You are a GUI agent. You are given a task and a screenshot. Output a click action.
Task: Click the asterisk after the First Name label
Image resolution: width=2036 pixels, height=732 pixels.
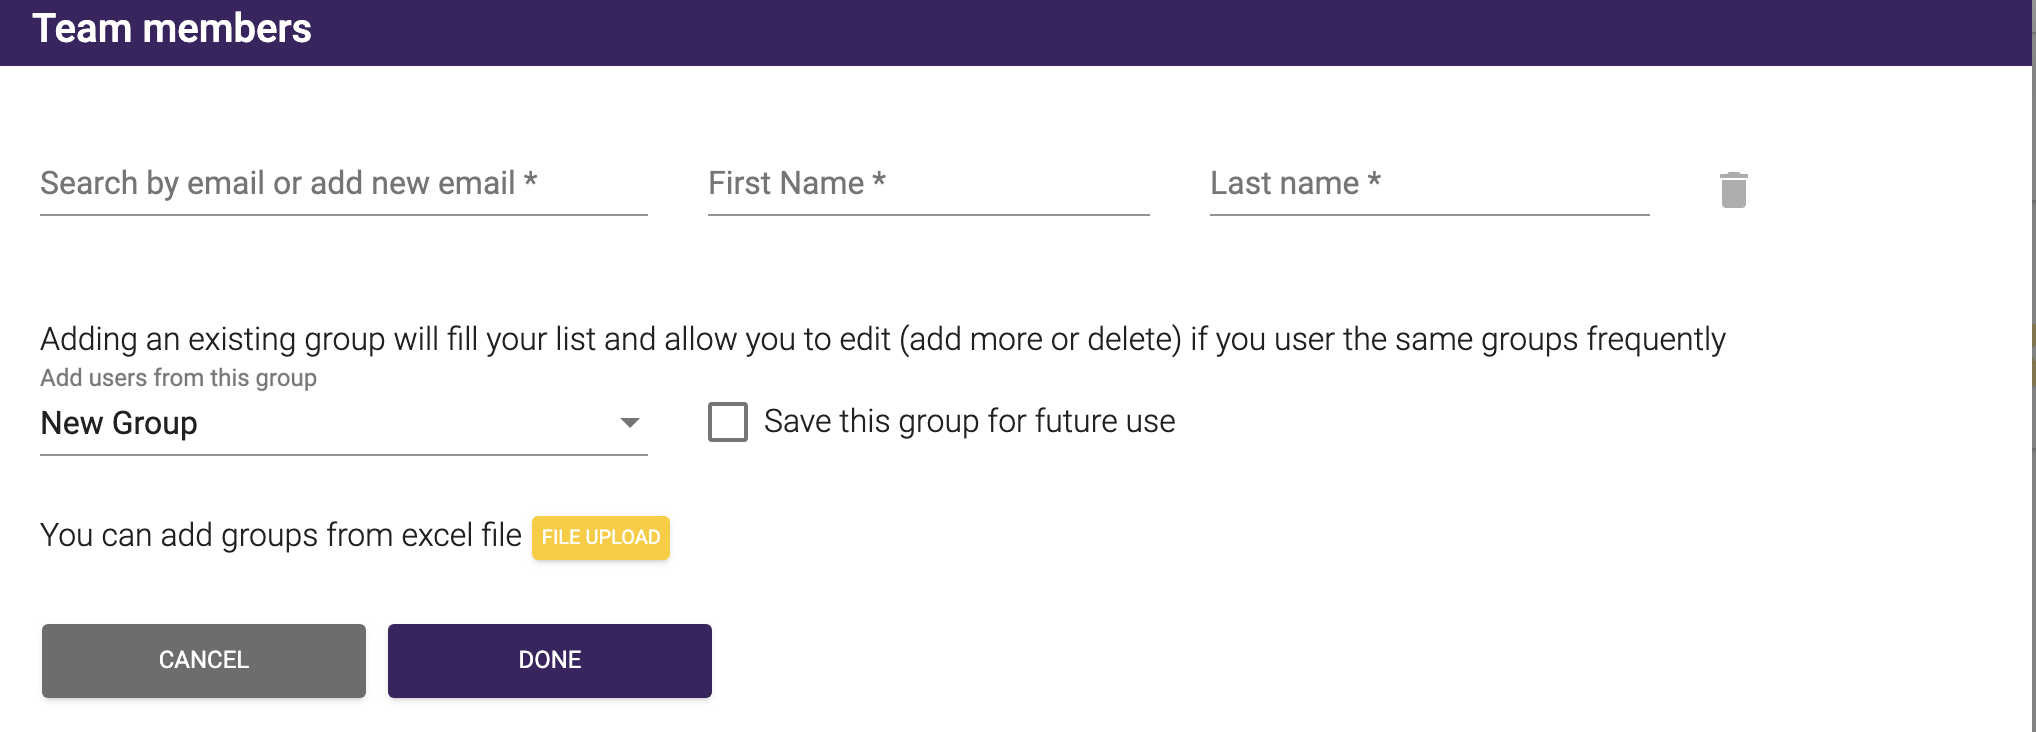tap(879, 182)
